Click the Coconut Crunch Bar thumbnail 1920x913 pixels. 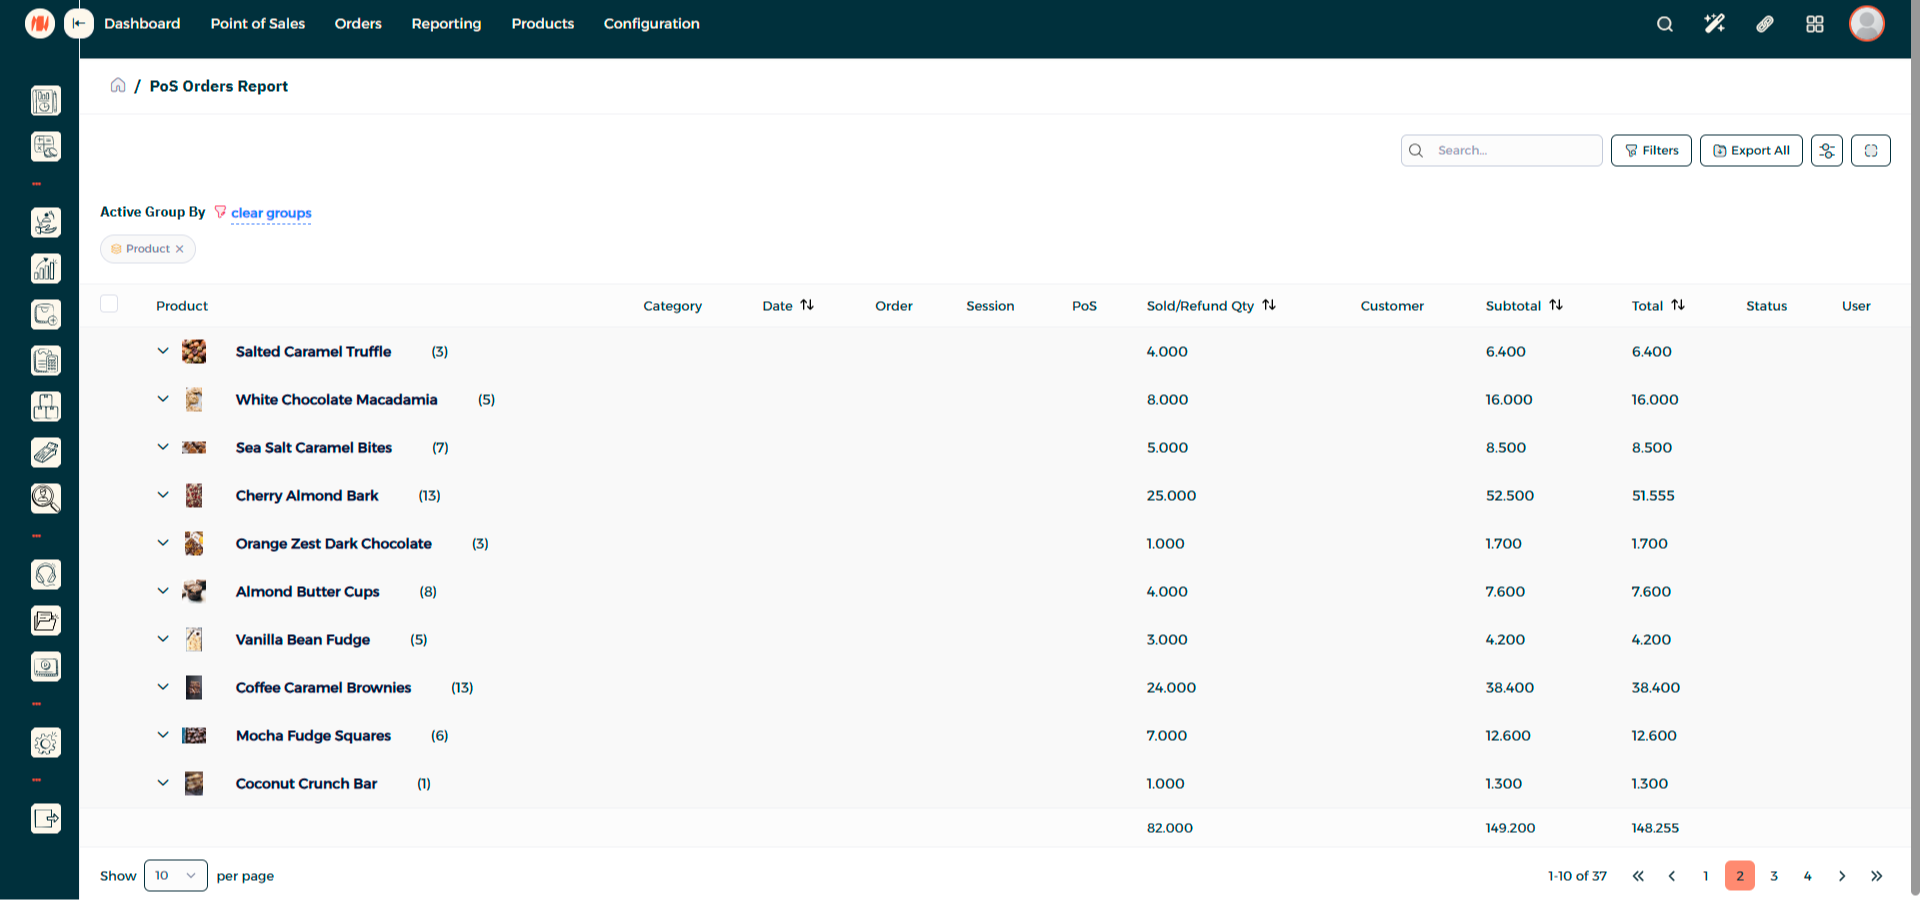(194, 783)
